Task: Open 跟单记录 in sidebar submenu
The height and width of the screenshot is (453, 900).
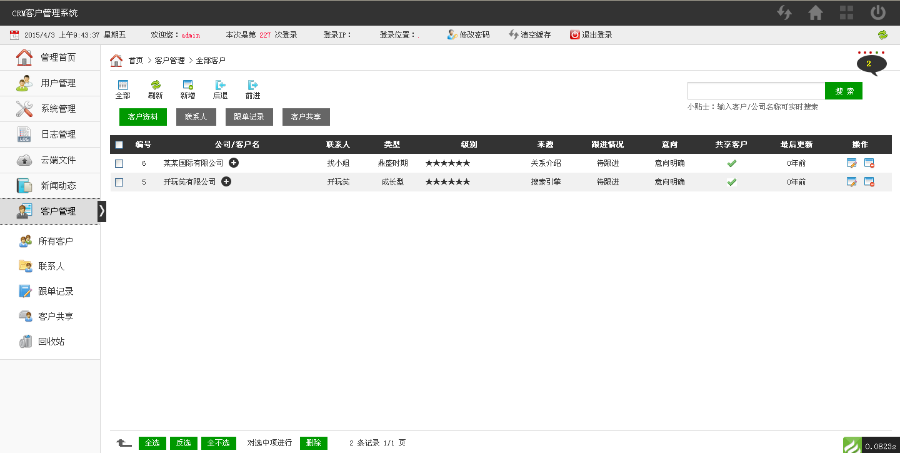Action: pos(46,291)
